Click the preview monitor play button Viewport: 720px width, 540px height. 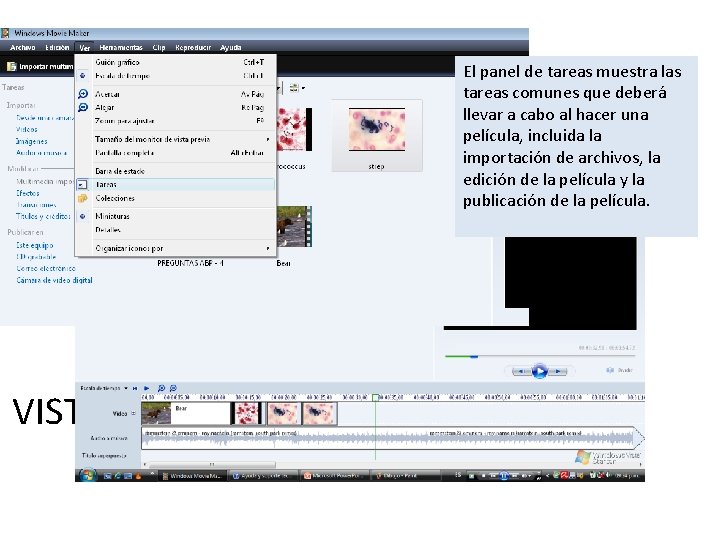tap(540, 371)
